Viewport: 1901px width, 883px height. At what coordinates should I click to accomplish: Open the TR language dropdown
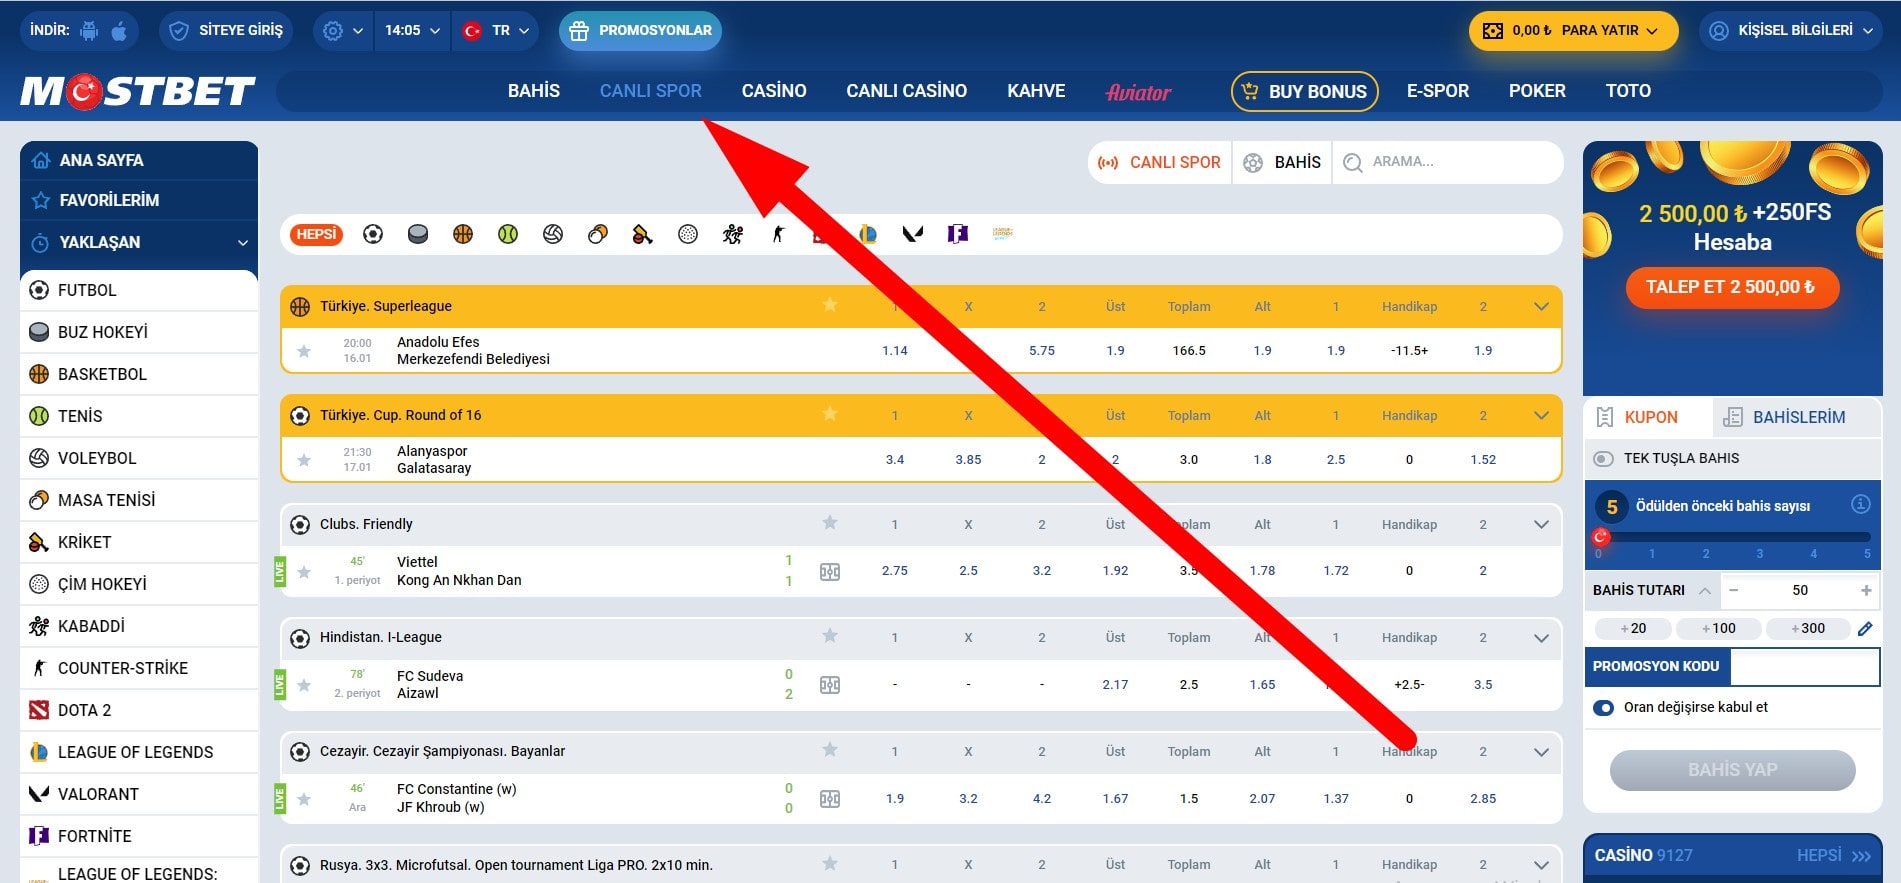tap(496, 31)
